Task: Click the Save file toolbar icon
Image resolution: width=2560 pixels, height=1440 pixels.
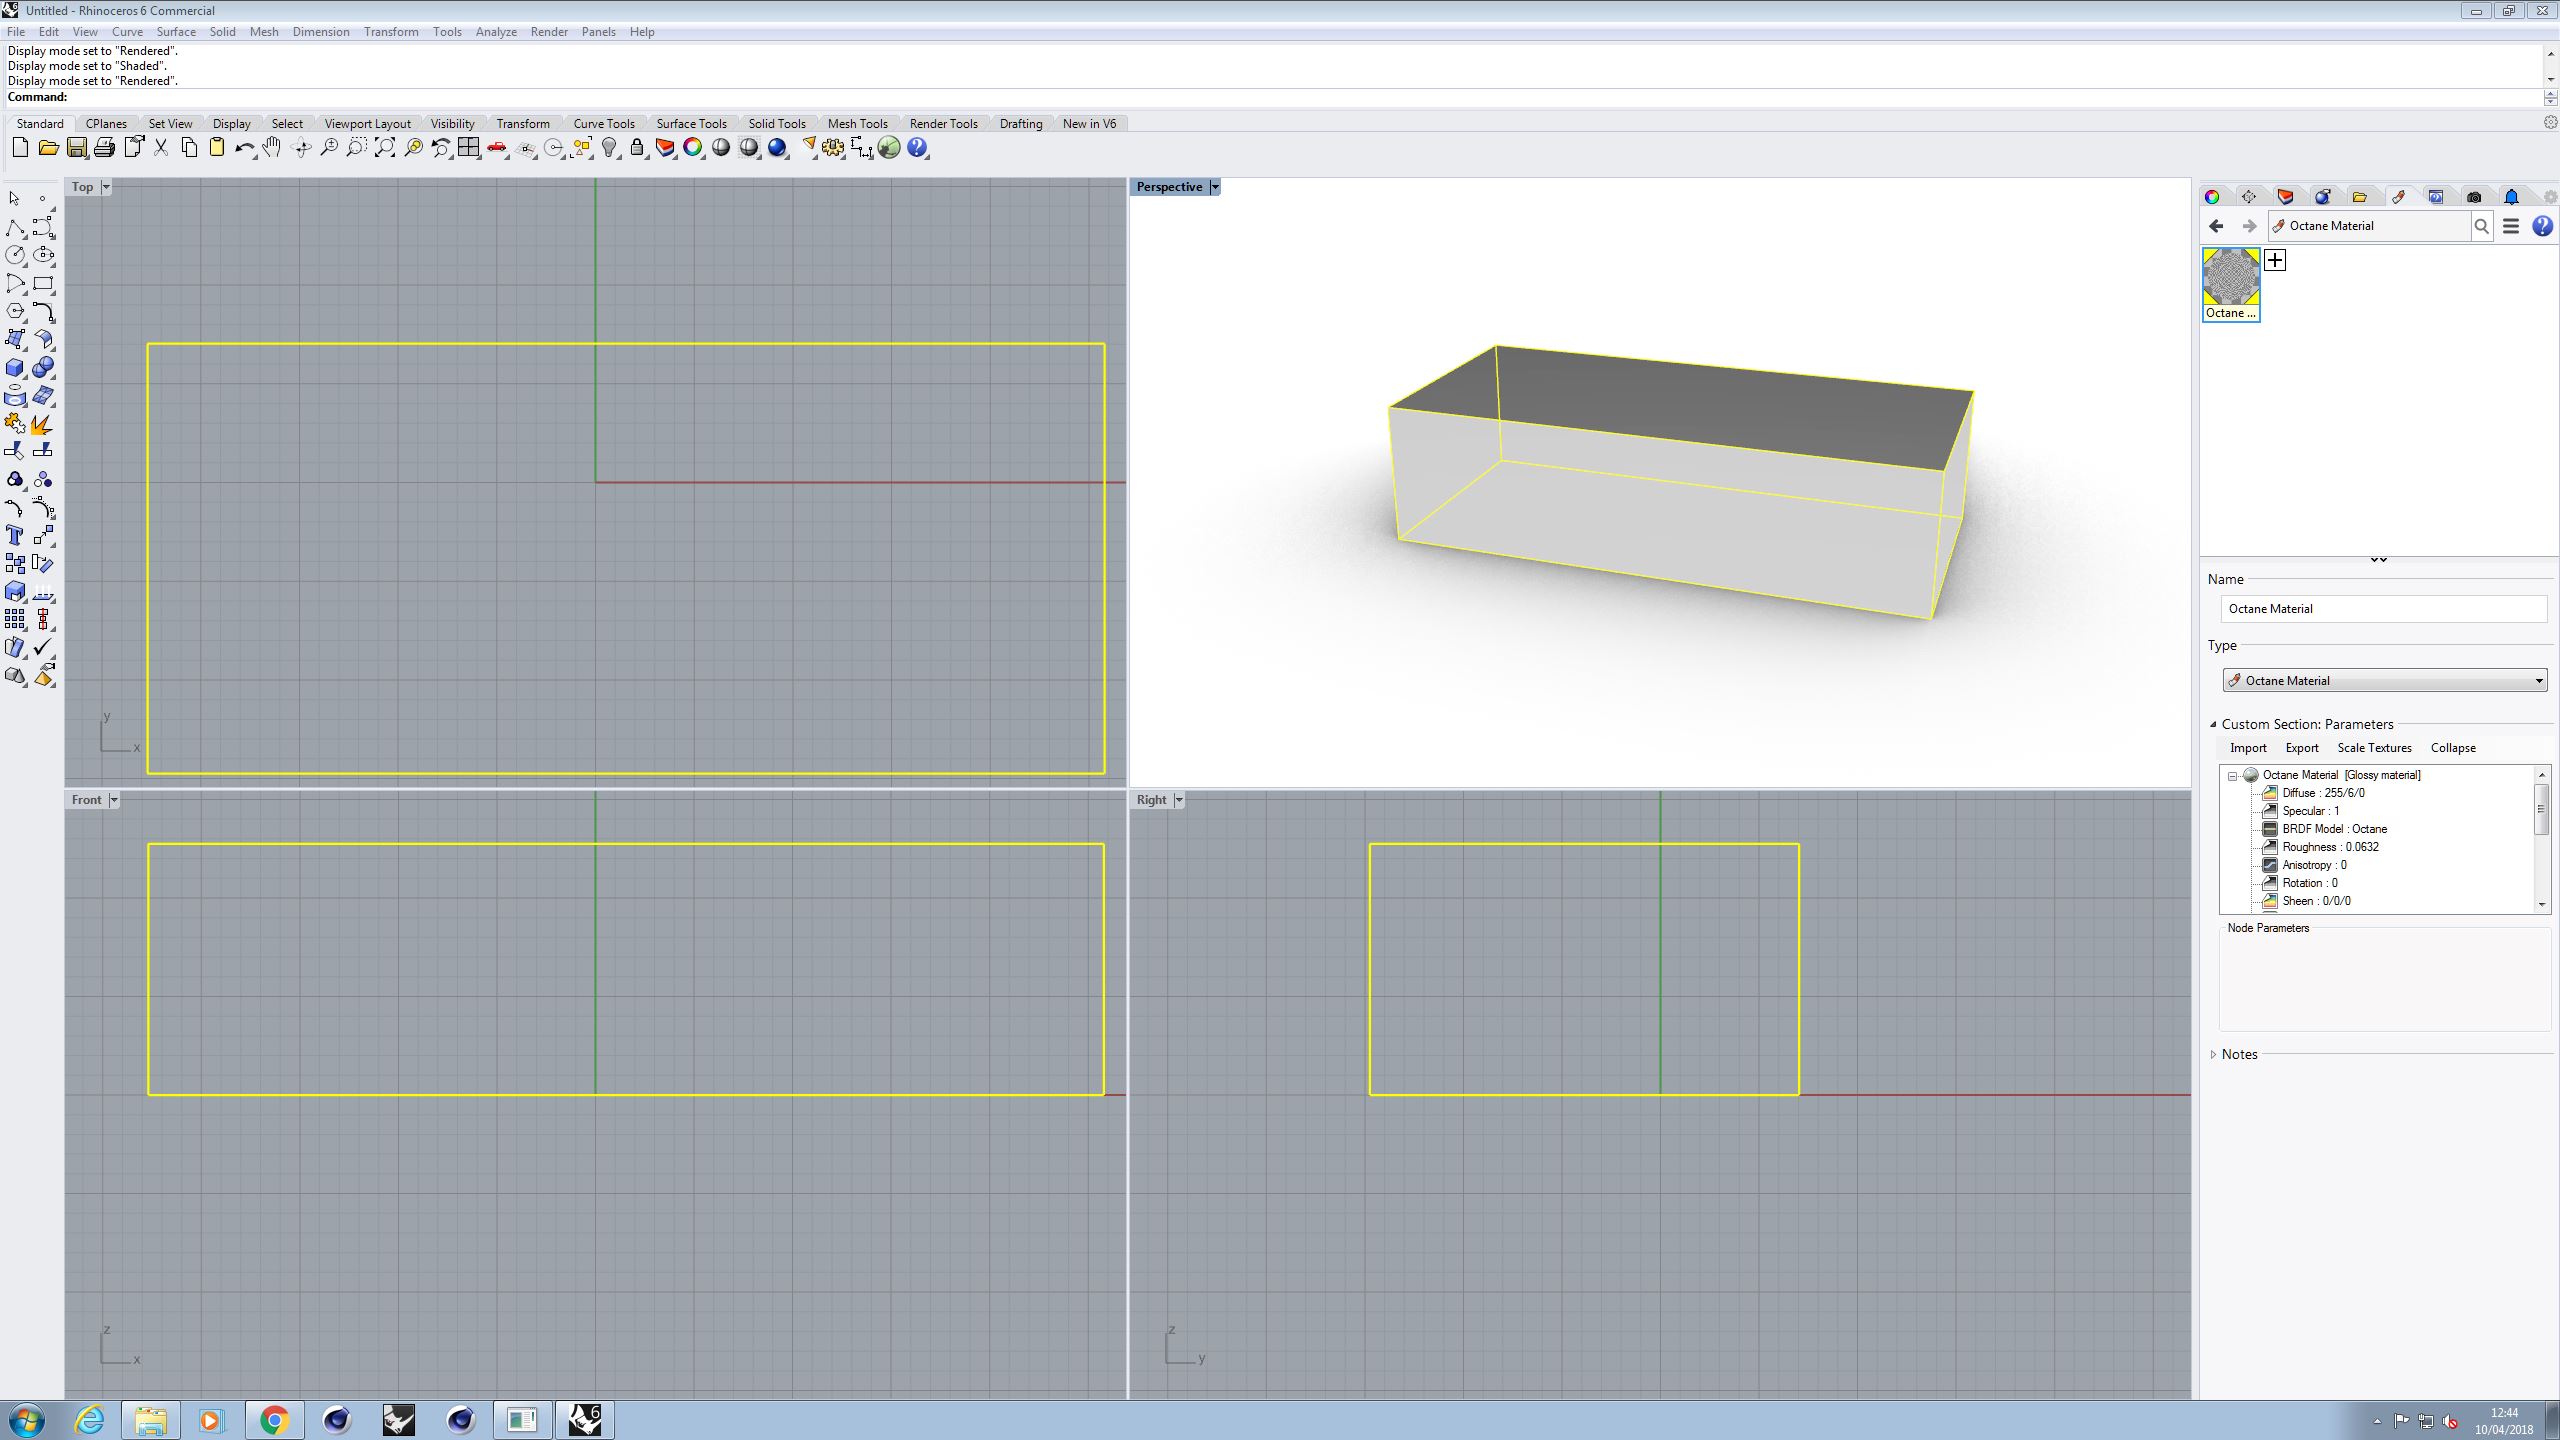Action: tap(77, 148)
